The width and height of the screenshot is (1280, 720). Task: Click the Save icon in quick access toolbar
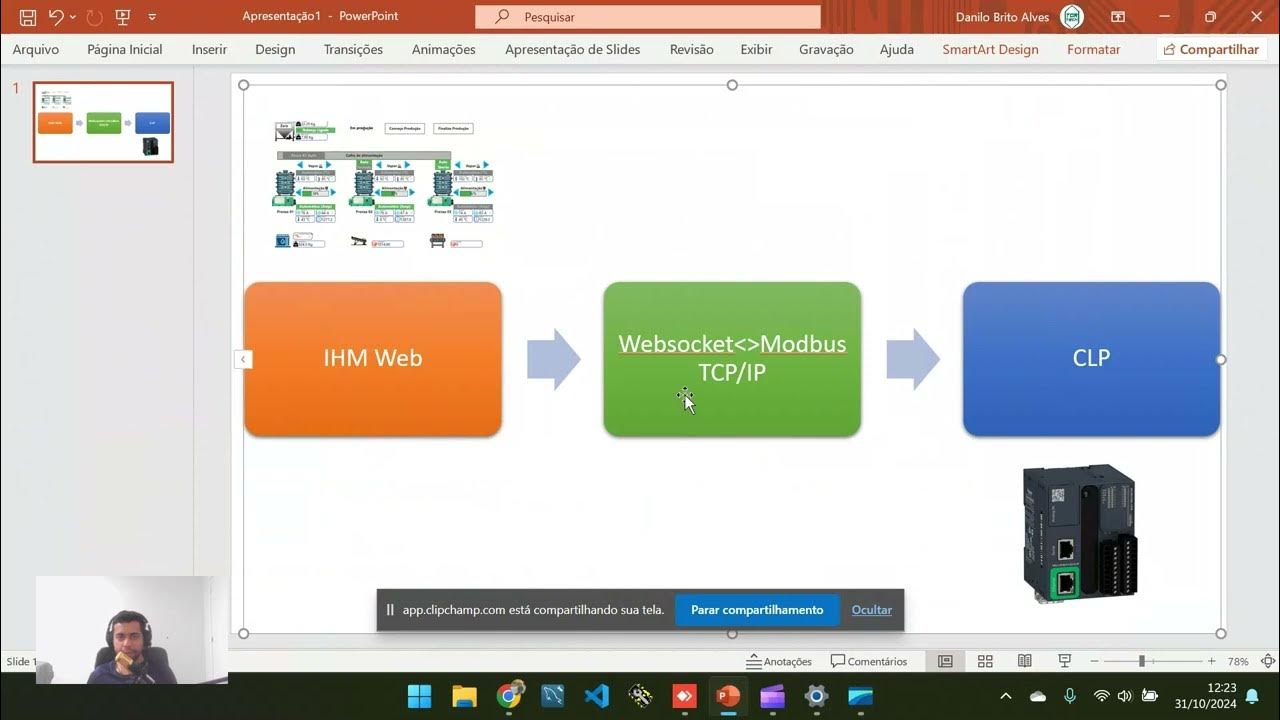pyautogui.click(x=28, y=17)
